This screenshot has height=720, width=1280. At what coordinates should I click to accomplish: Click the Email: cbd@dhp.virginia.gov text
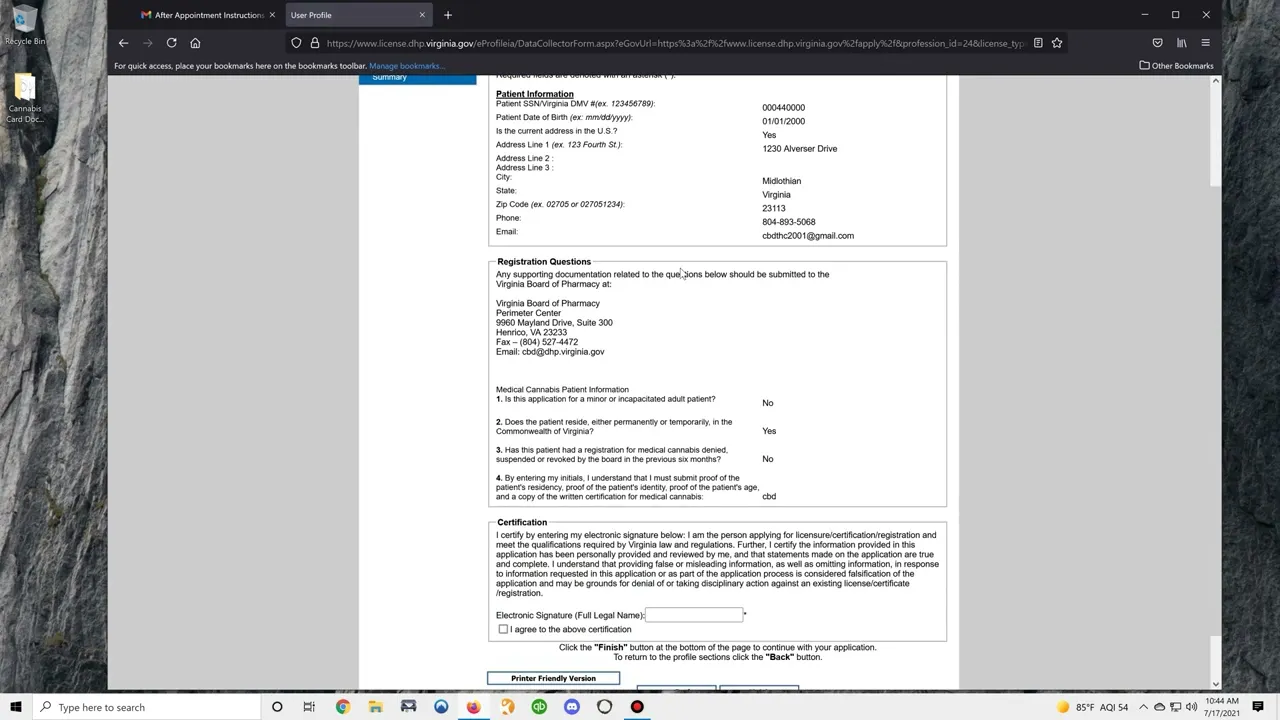[550, 352]
